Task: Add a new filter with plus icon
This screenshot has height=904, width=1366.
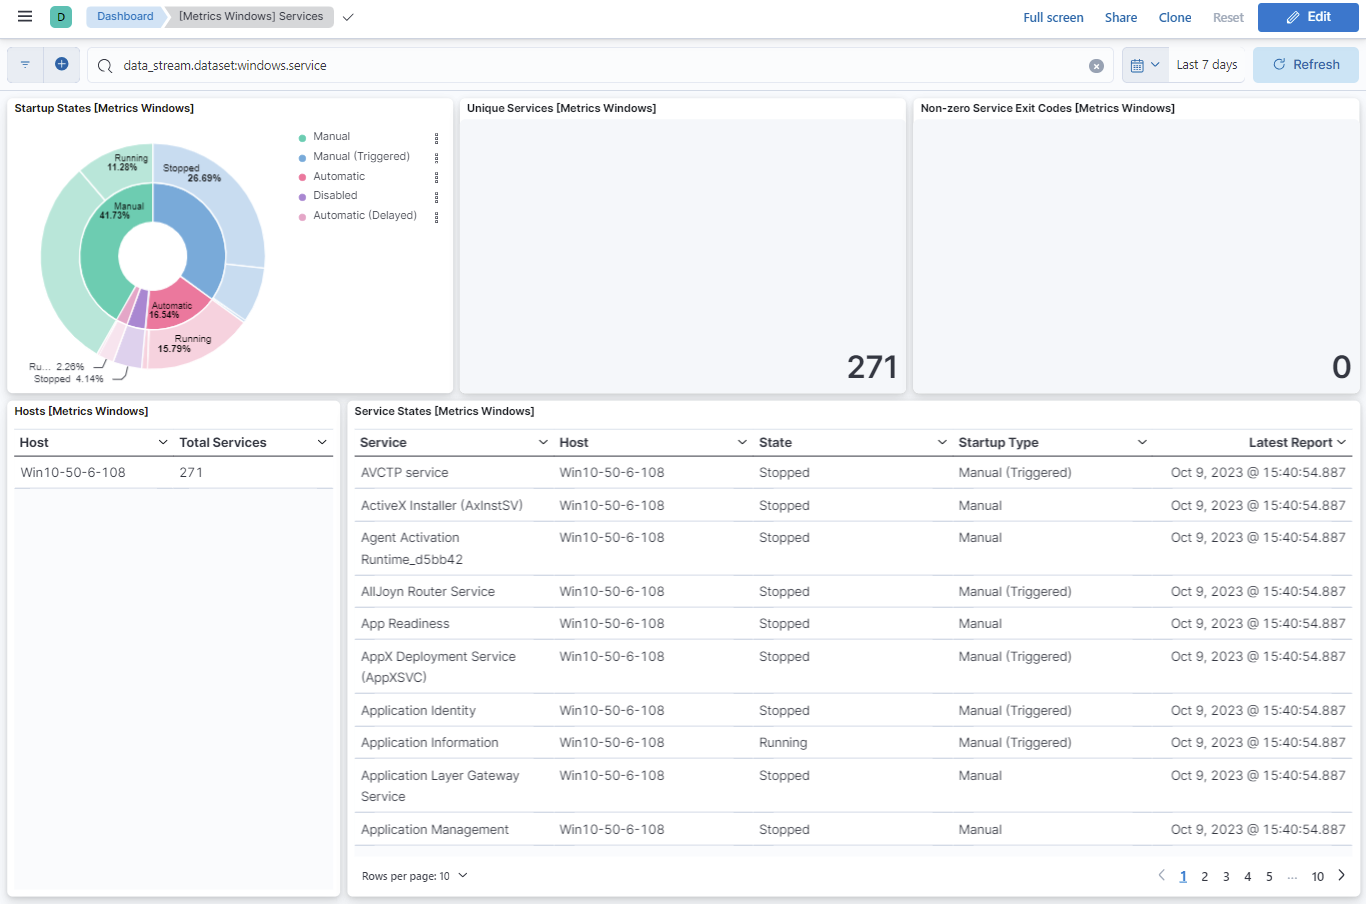Action: pos(61,64)
